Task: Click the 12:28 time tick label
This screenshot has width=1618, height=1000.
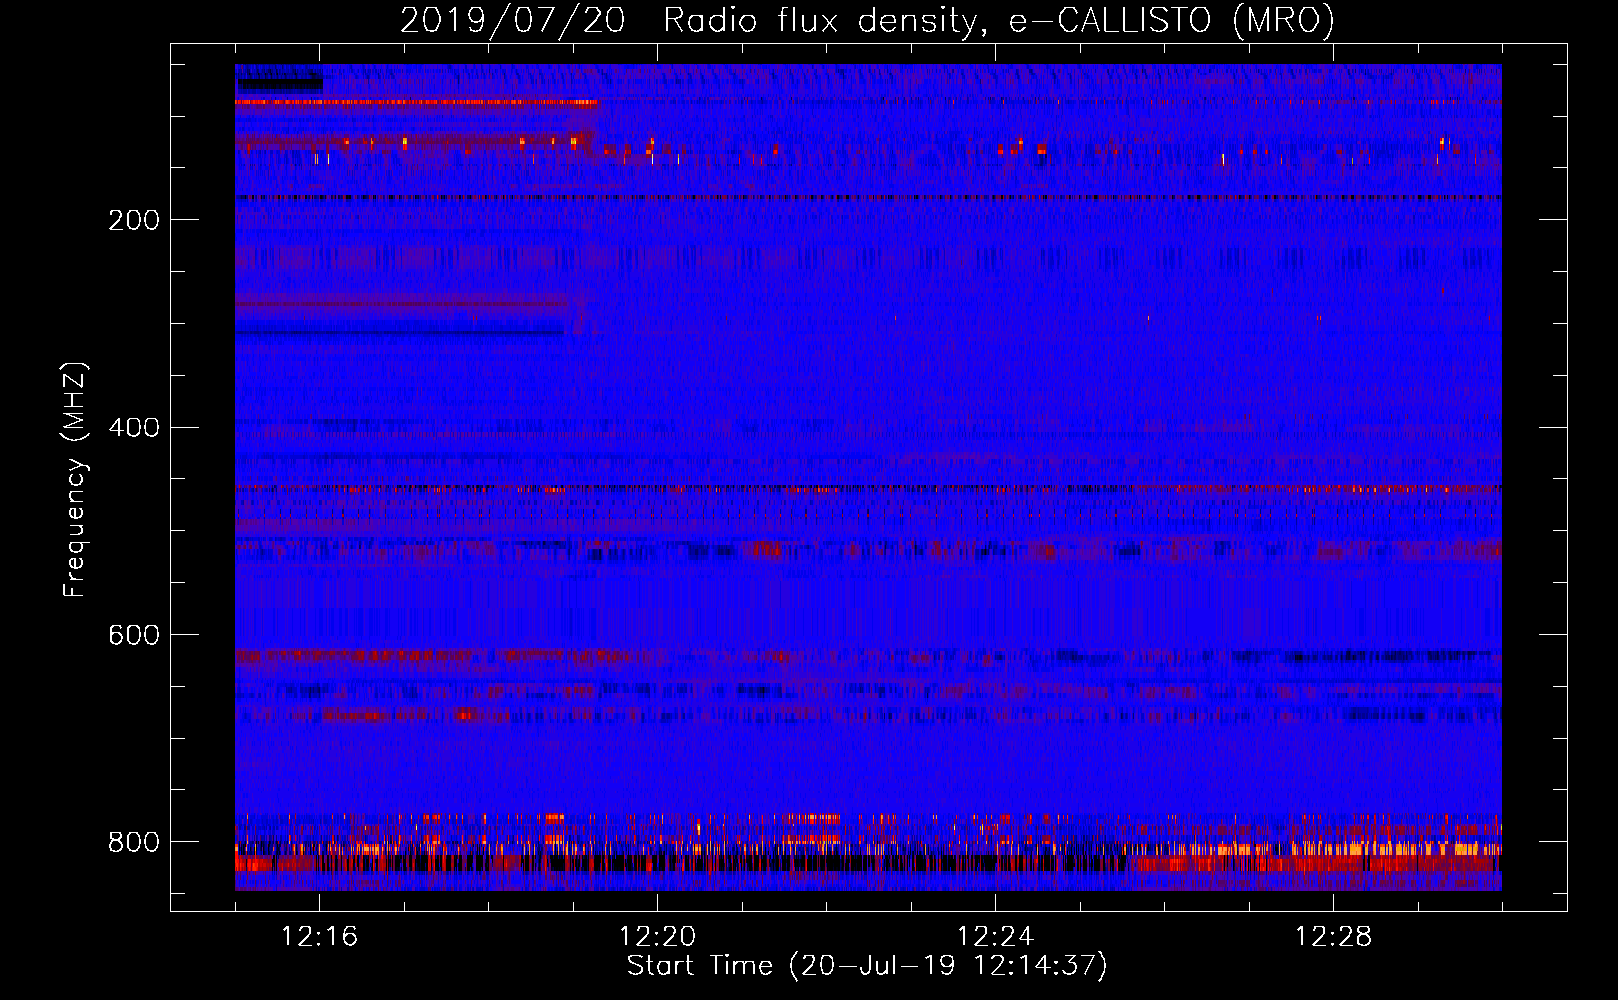Action: (x=1333, y=937)
